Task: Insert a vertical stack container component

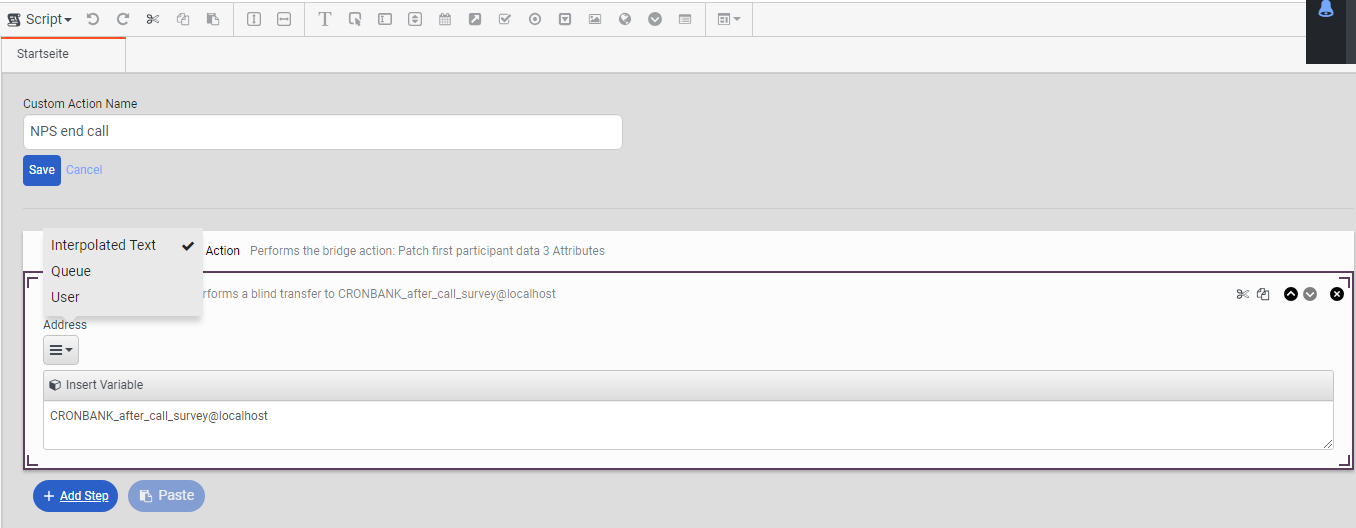Action: pos(254,19)
